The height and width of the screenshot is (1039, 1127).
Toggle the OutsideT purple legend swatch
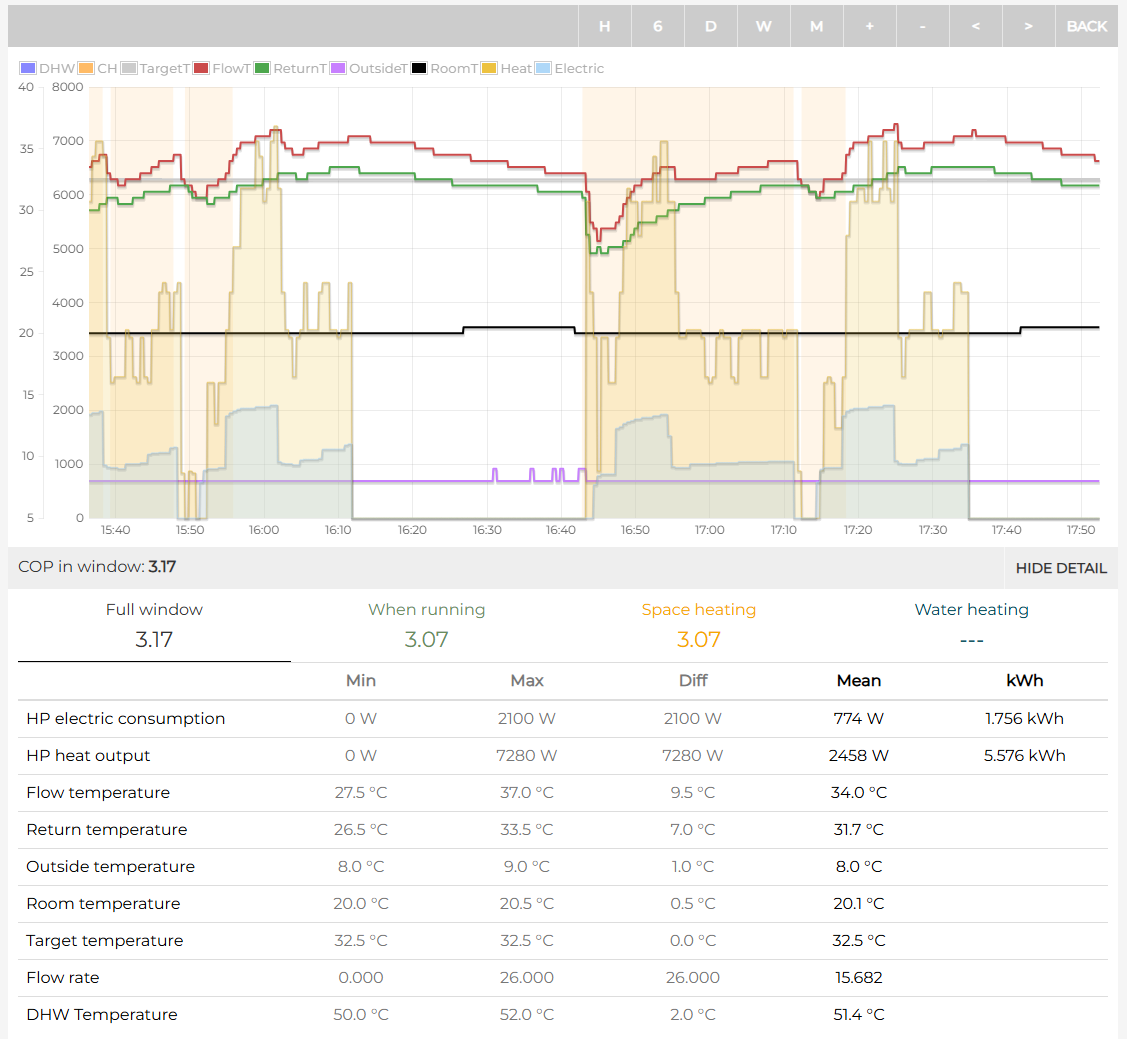pos(338,69)
